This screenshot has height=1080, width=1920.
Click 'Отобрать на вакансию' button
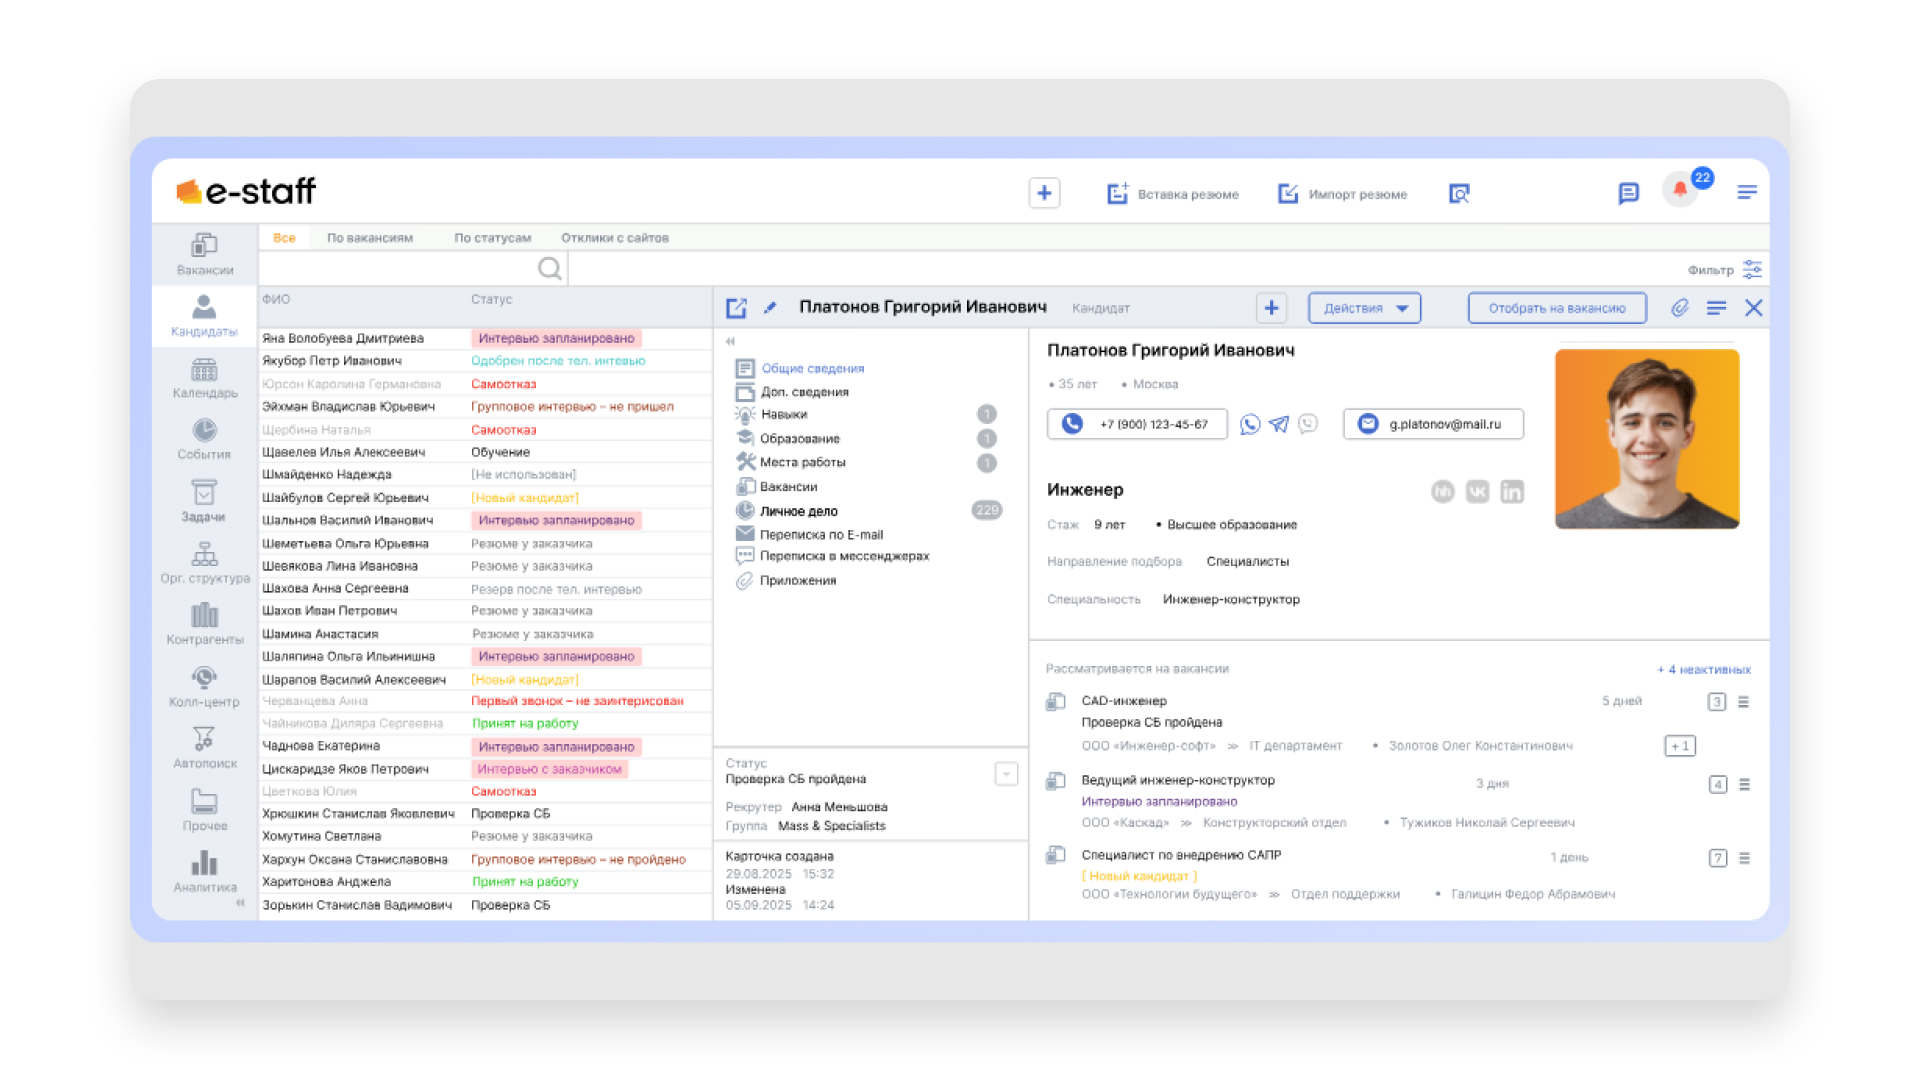point(1556,308)
